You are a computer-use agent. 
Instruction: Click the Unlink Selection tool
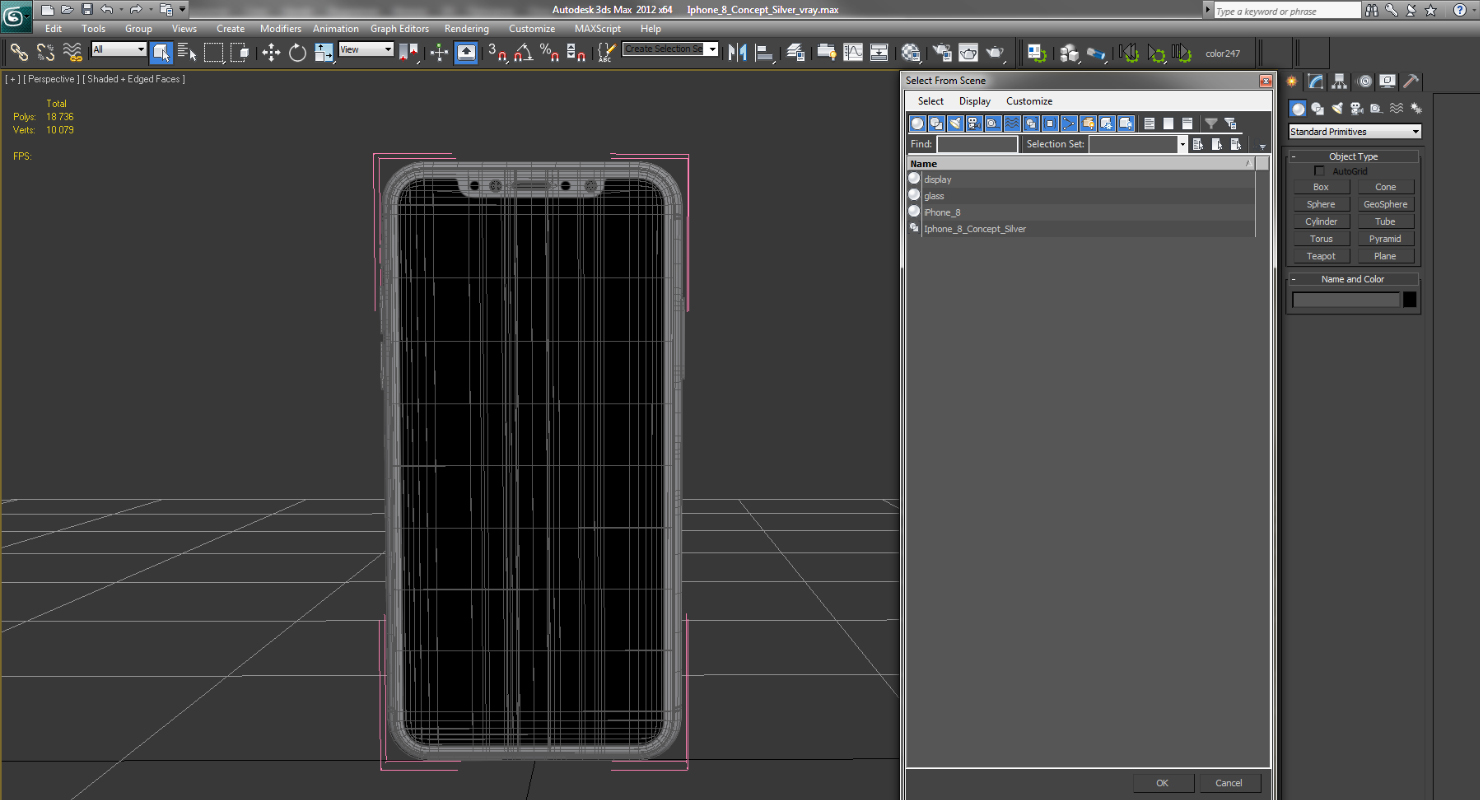46,52
